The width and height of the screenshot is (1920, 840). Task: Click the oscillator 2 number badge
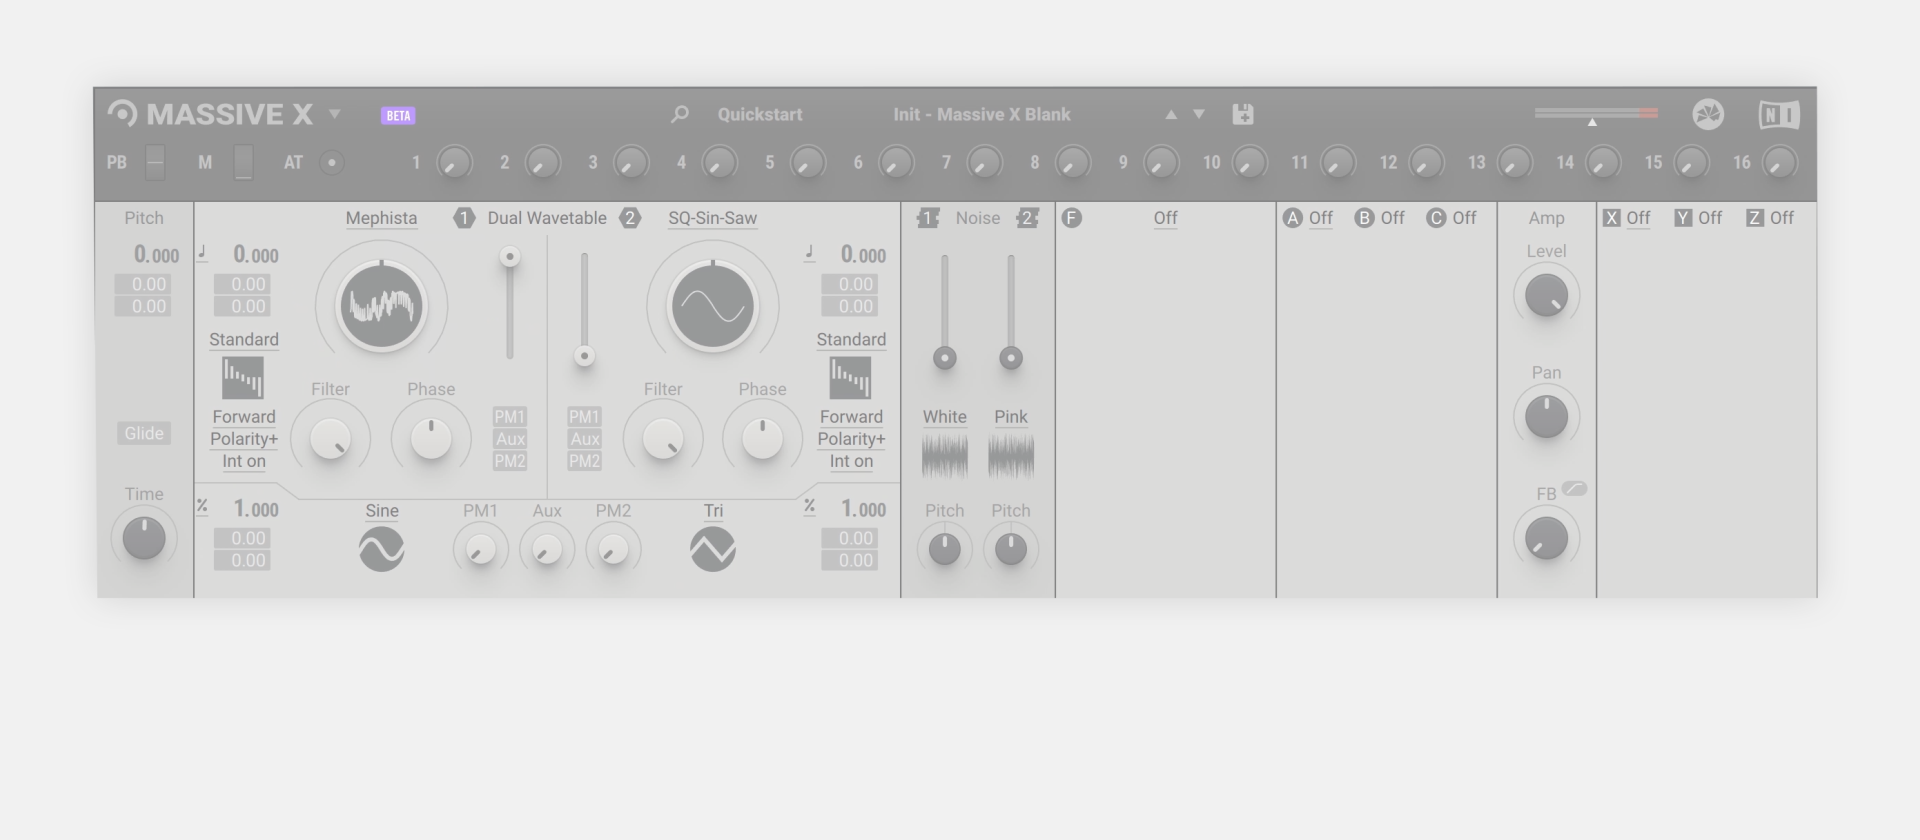(629, 218)
